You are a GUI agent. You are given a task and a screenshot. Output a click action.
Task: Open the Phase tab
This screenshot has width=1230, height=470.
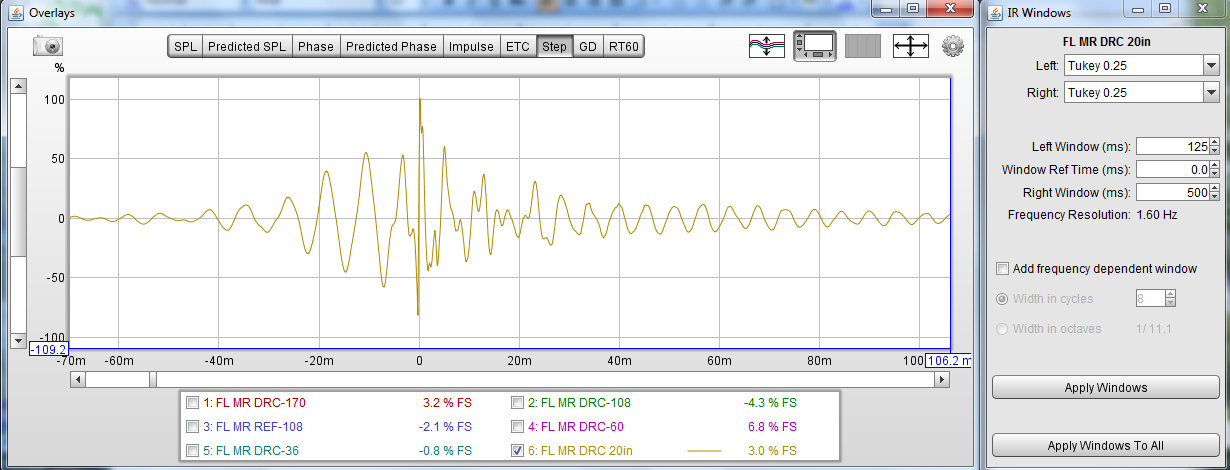316,47
